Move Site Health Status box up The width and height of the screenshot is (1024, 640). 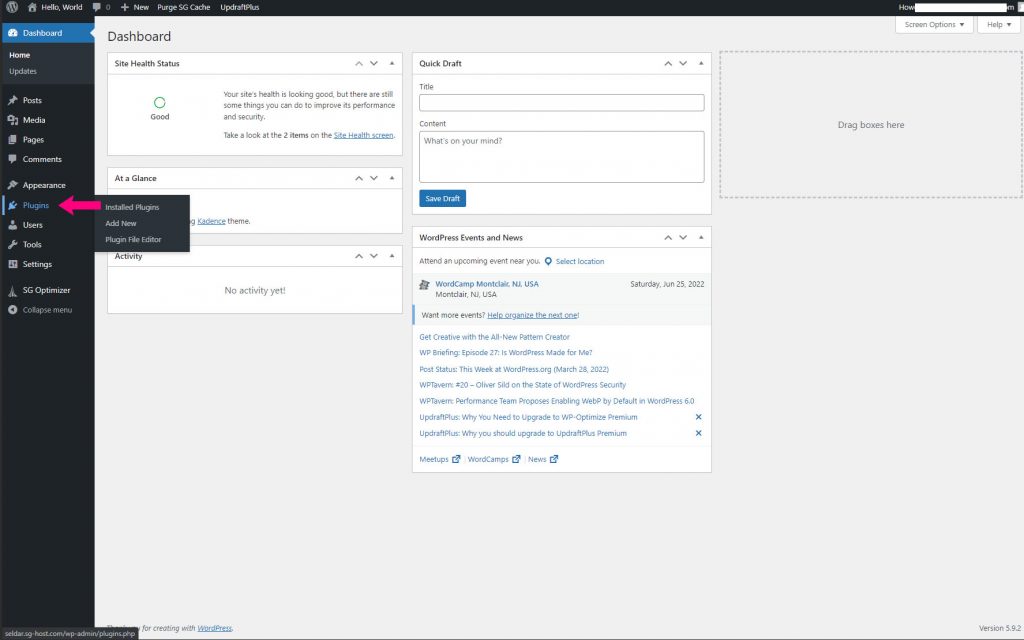[359, 63]
